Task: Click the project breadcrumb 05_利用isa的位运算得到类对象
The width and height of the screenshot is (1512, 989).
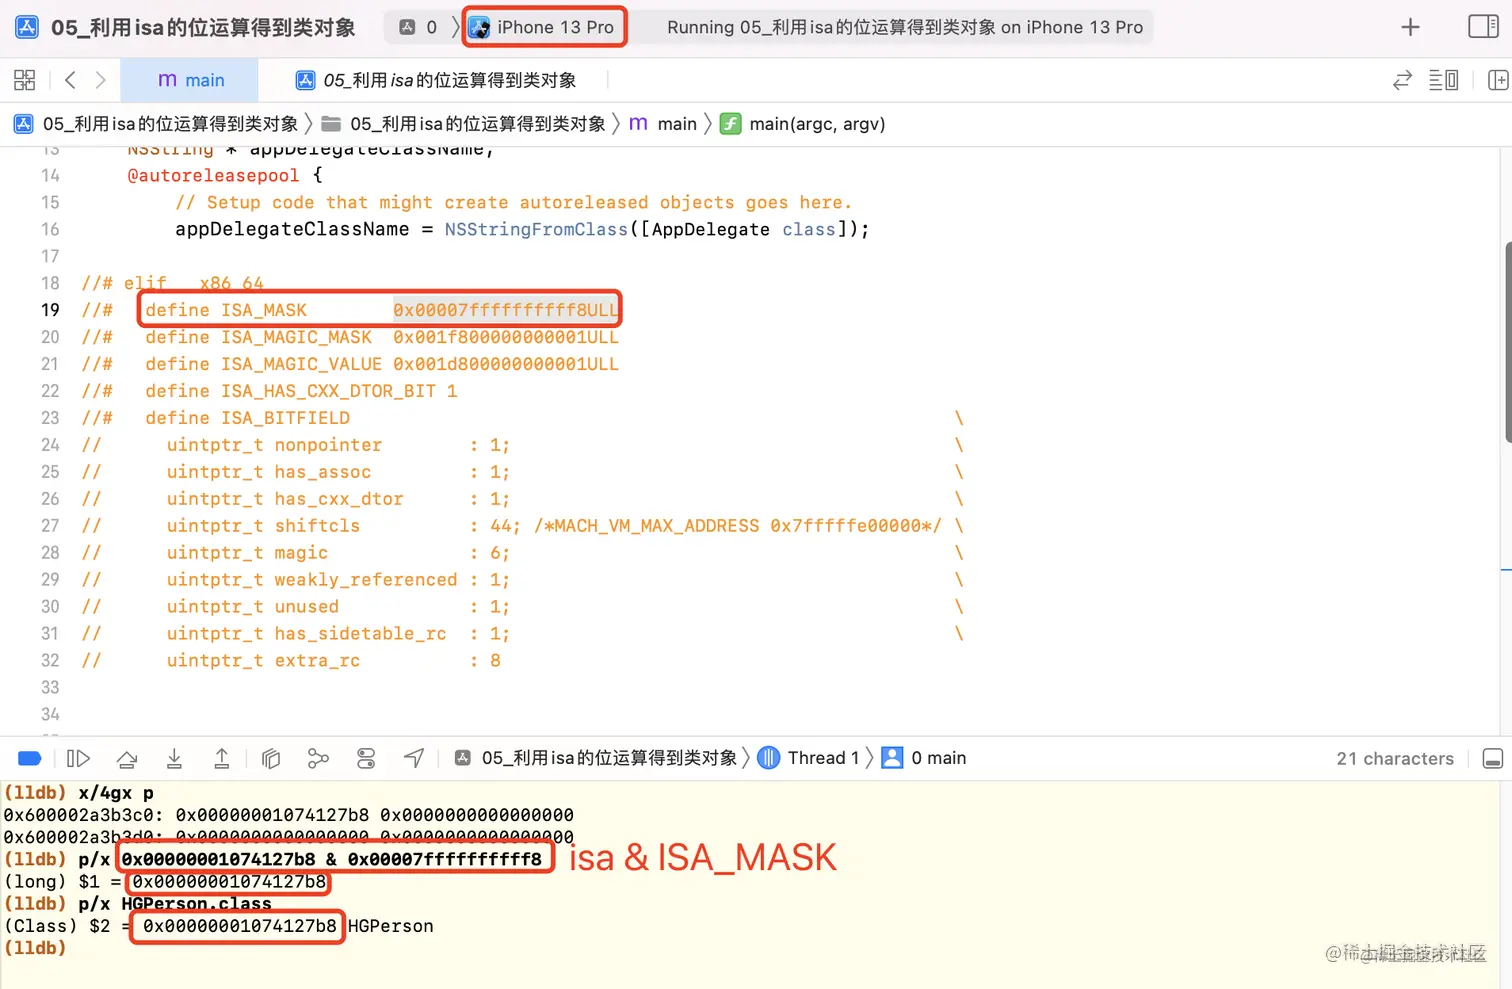Action: (156, 123)
